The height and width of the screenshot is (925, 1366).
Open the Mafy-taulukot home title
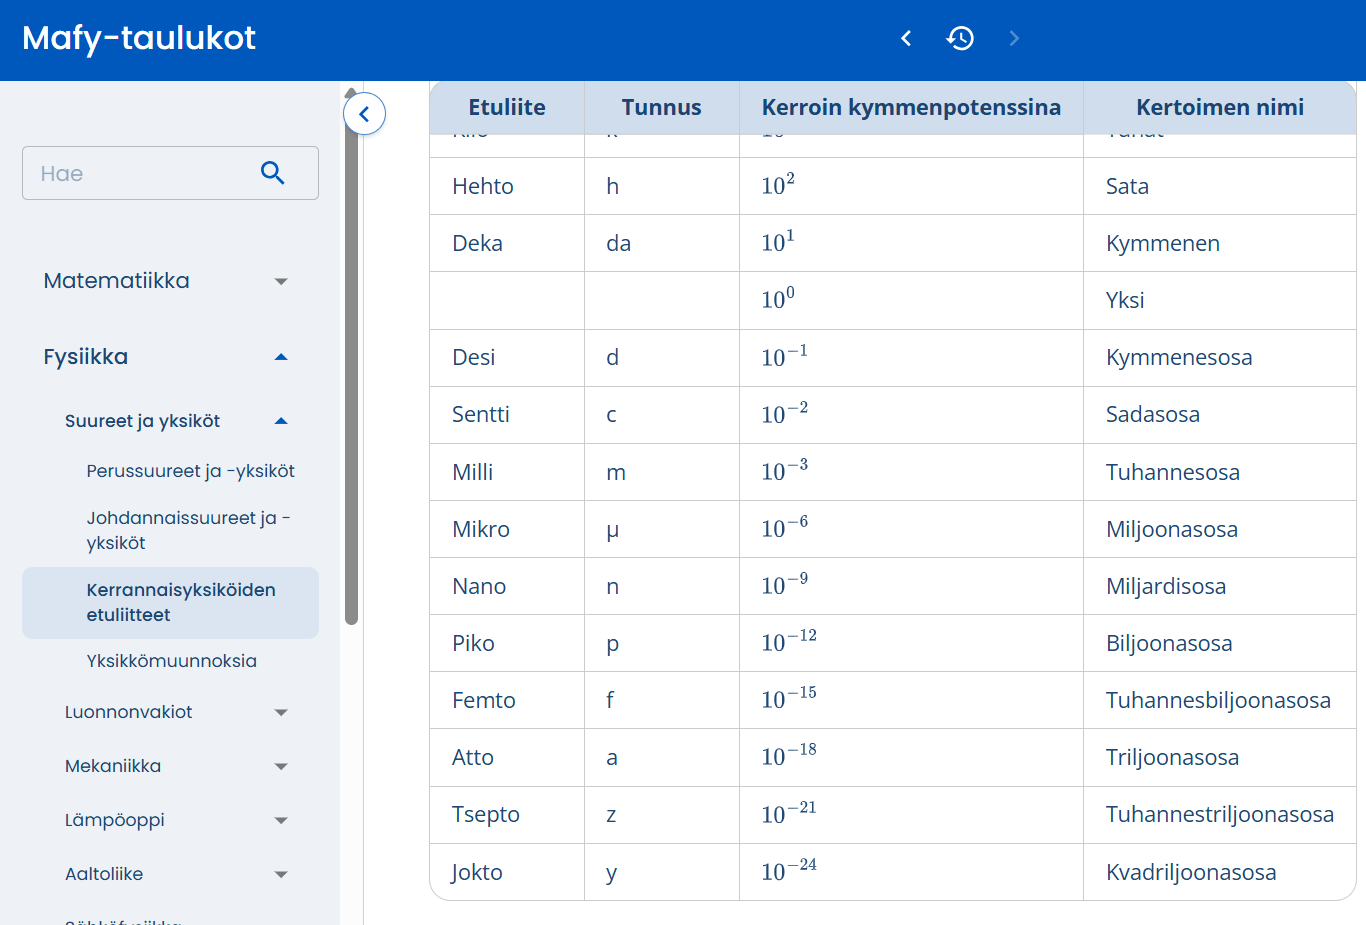click(139, 38)
